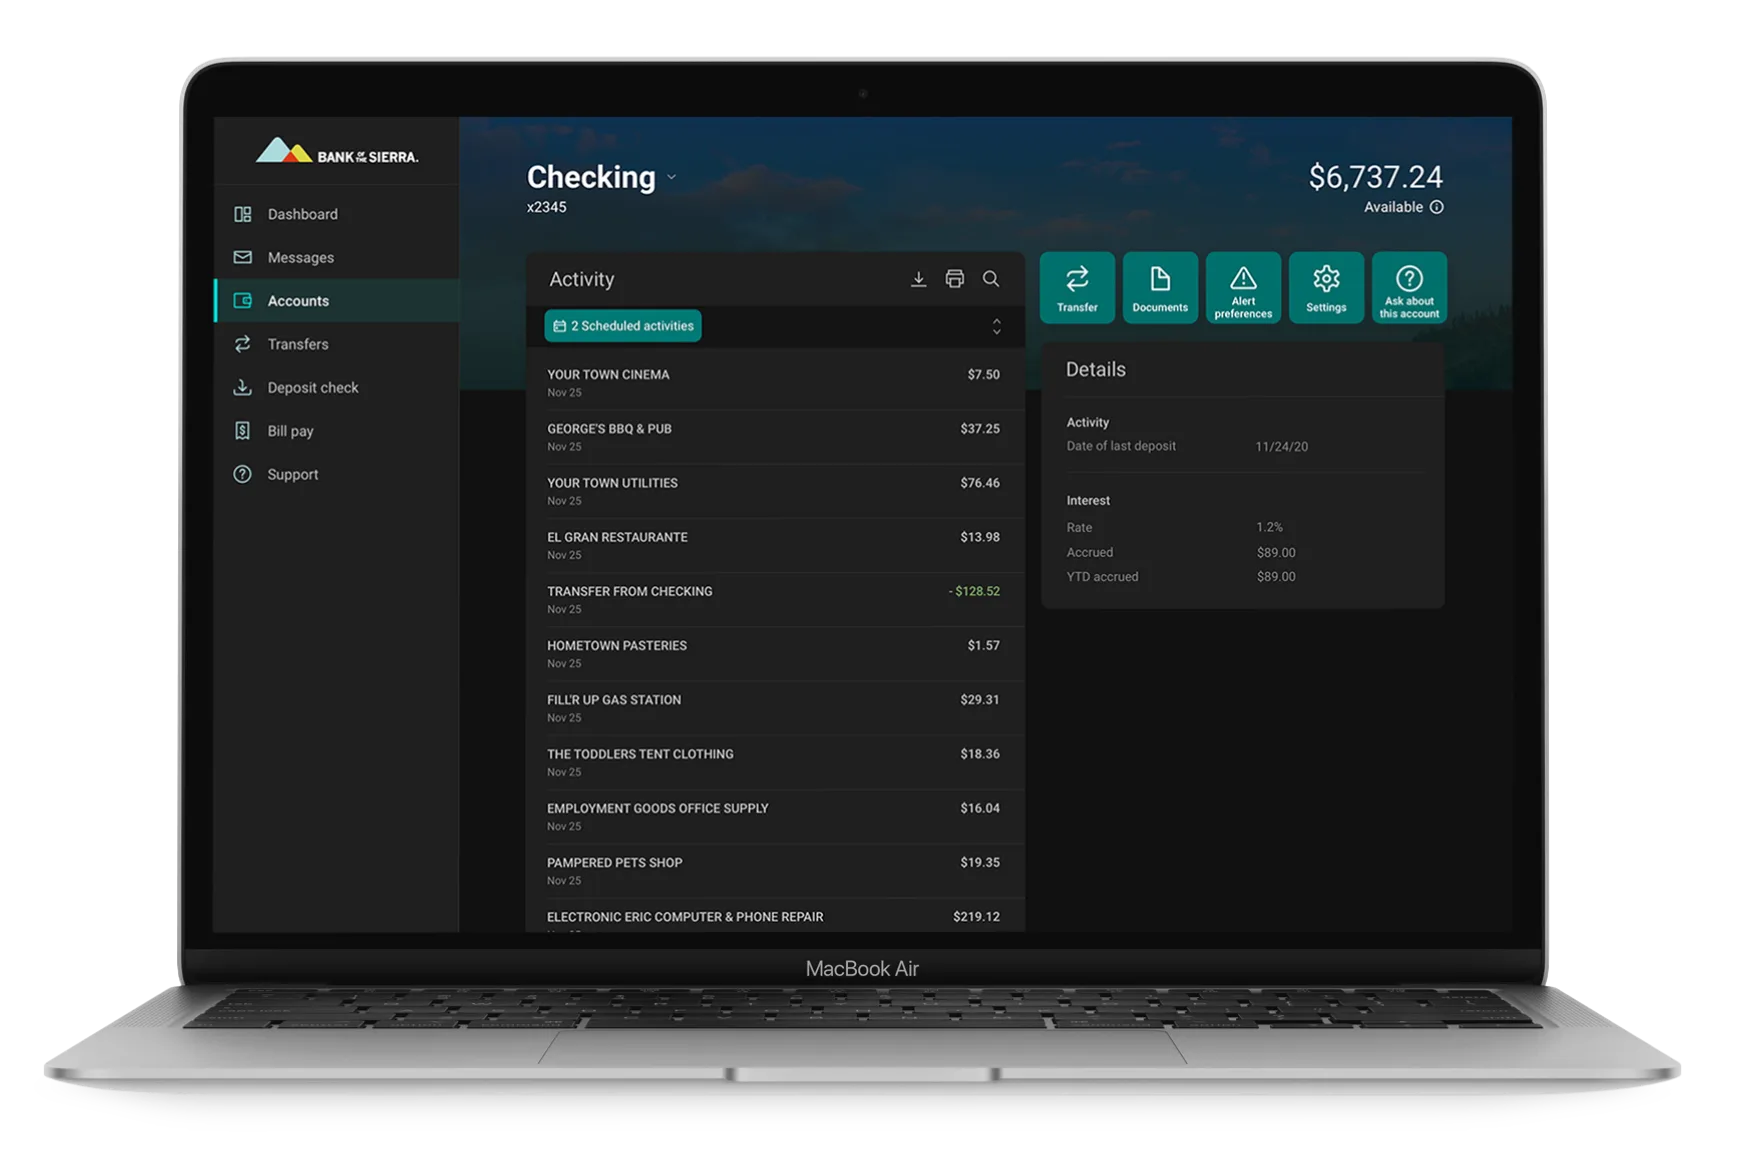Open Alert preferences tile
The height and width of the screenshot is (1156, 1742).
tap(1243, 288)
